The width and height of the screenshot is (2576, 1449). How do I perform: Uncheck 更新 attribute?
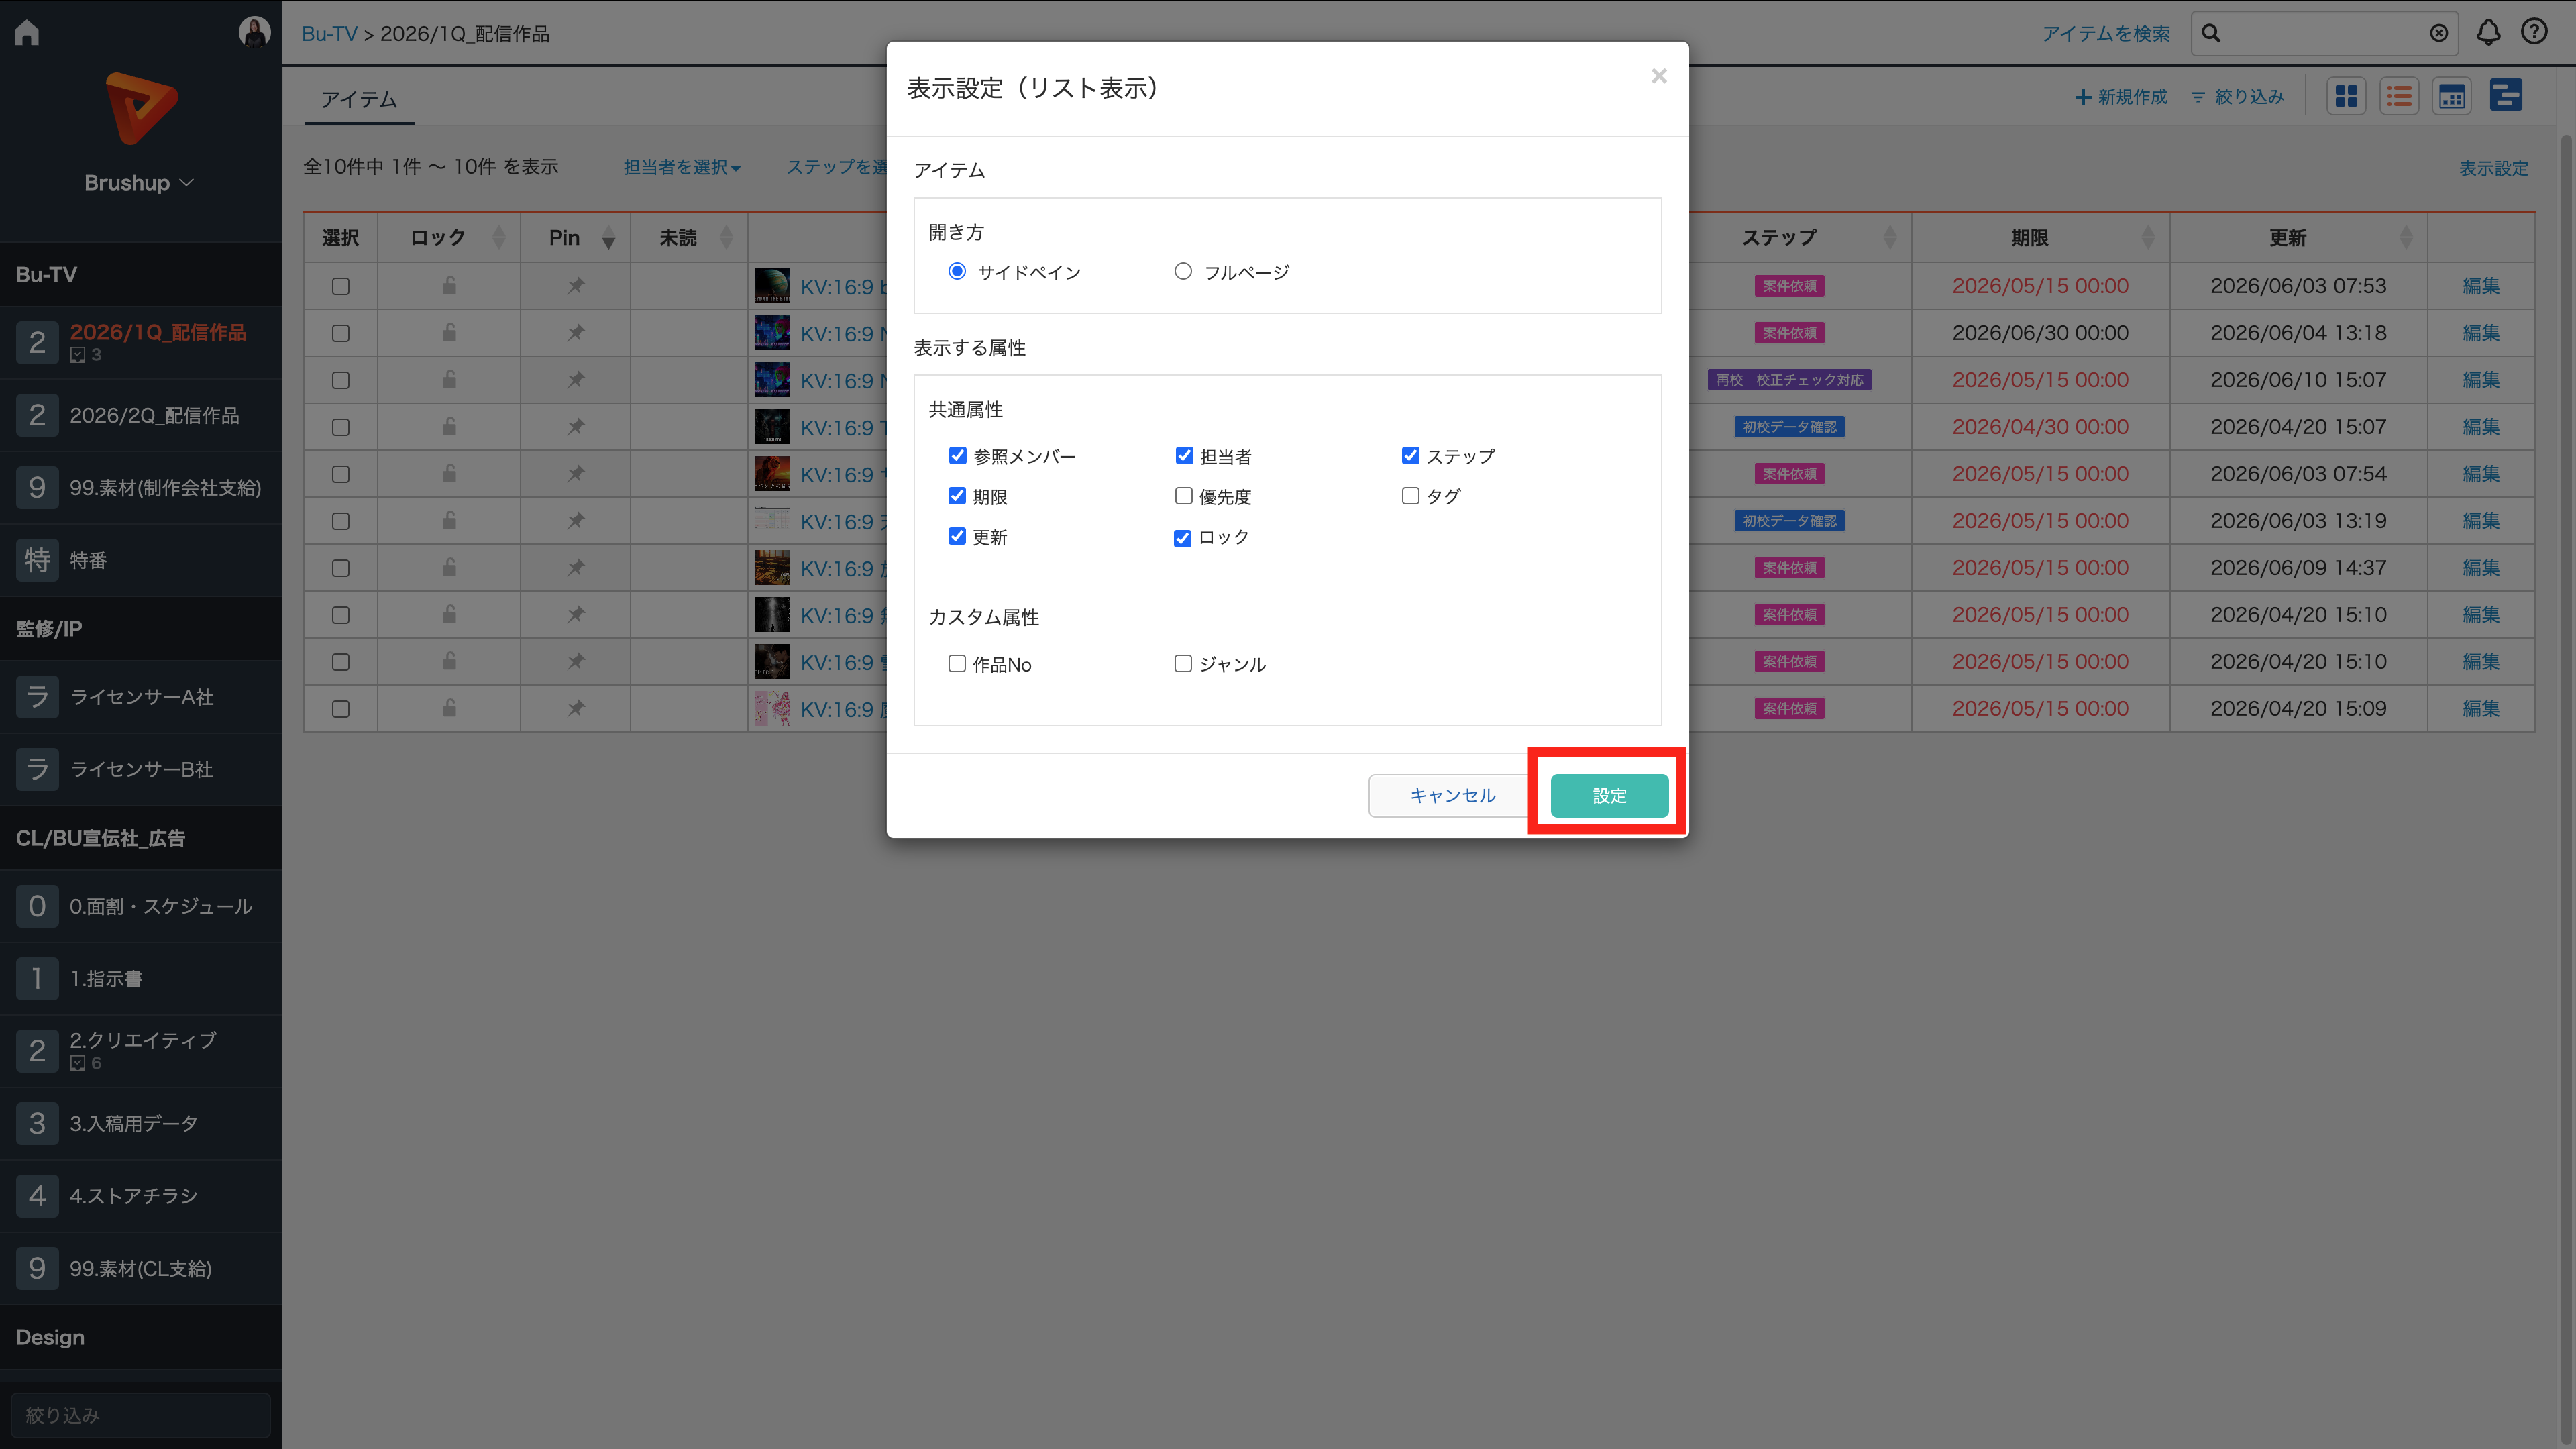point(957,536)
